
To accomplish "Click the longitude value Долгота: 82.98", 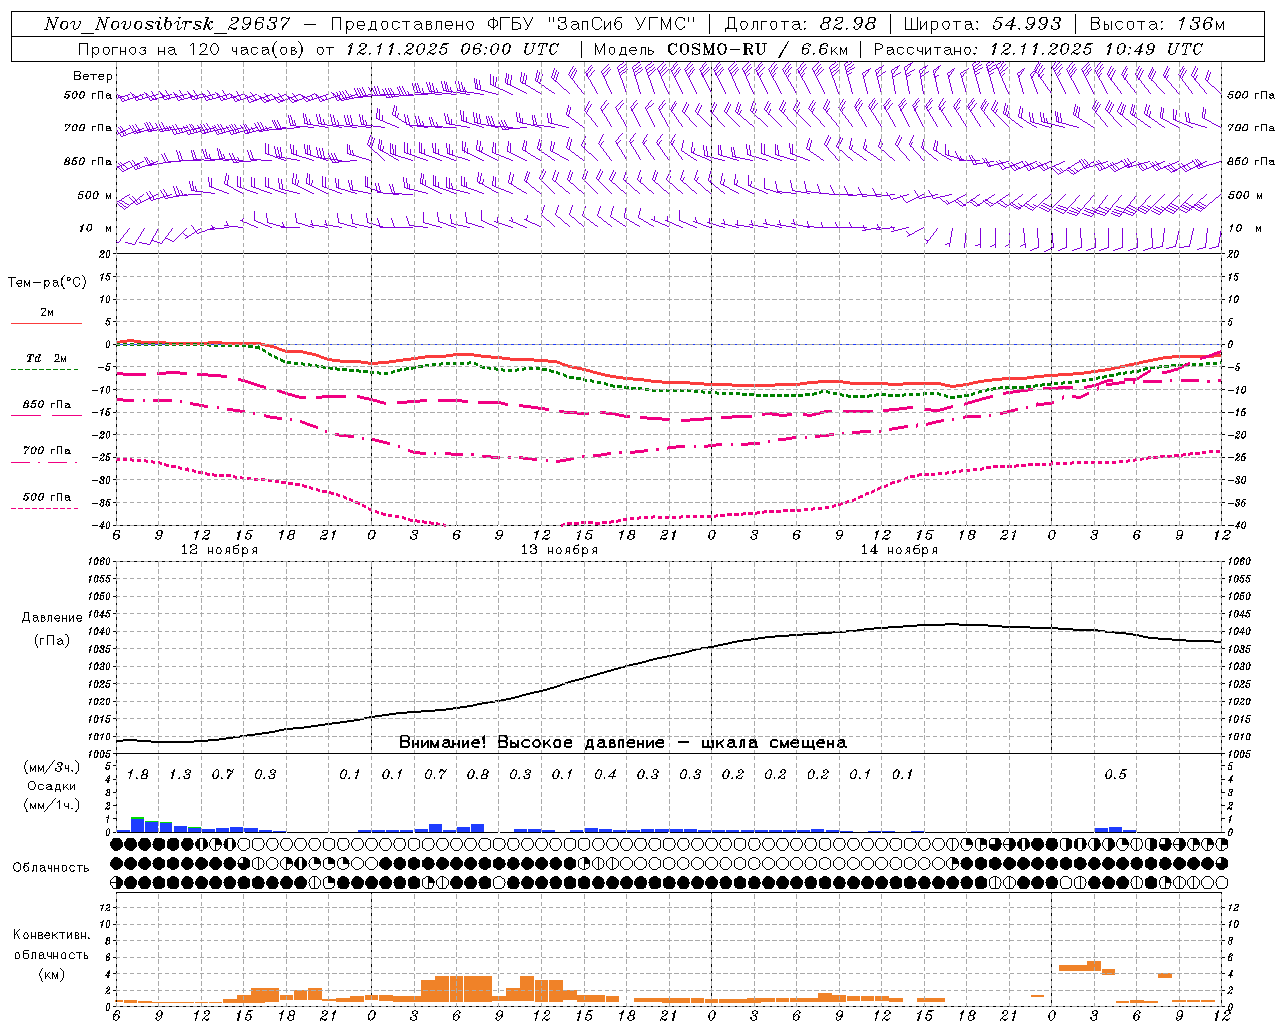I will (x=800, y=24).
